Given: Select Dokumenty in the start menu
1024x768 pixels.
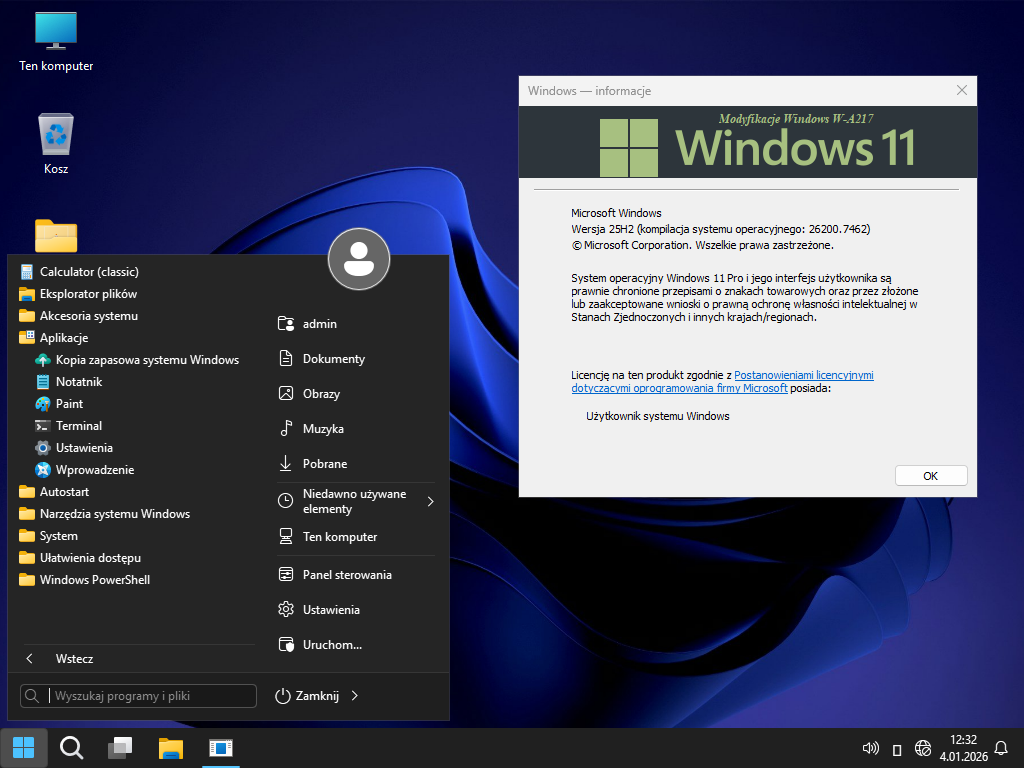Looking at the screenshot, I should 333,359.
